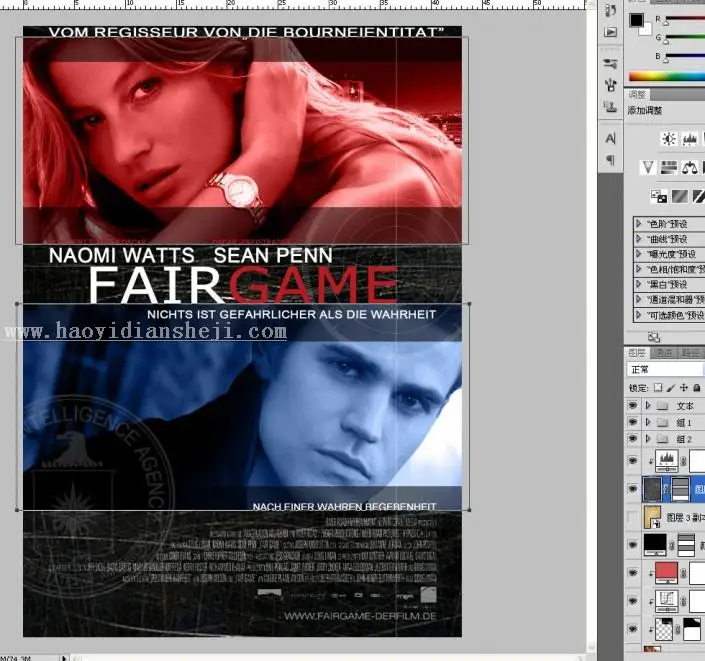Screen dimensions: 705x661
Task: Switch to the 通道 (Channels) tab
Action: (x=664, y=353)
